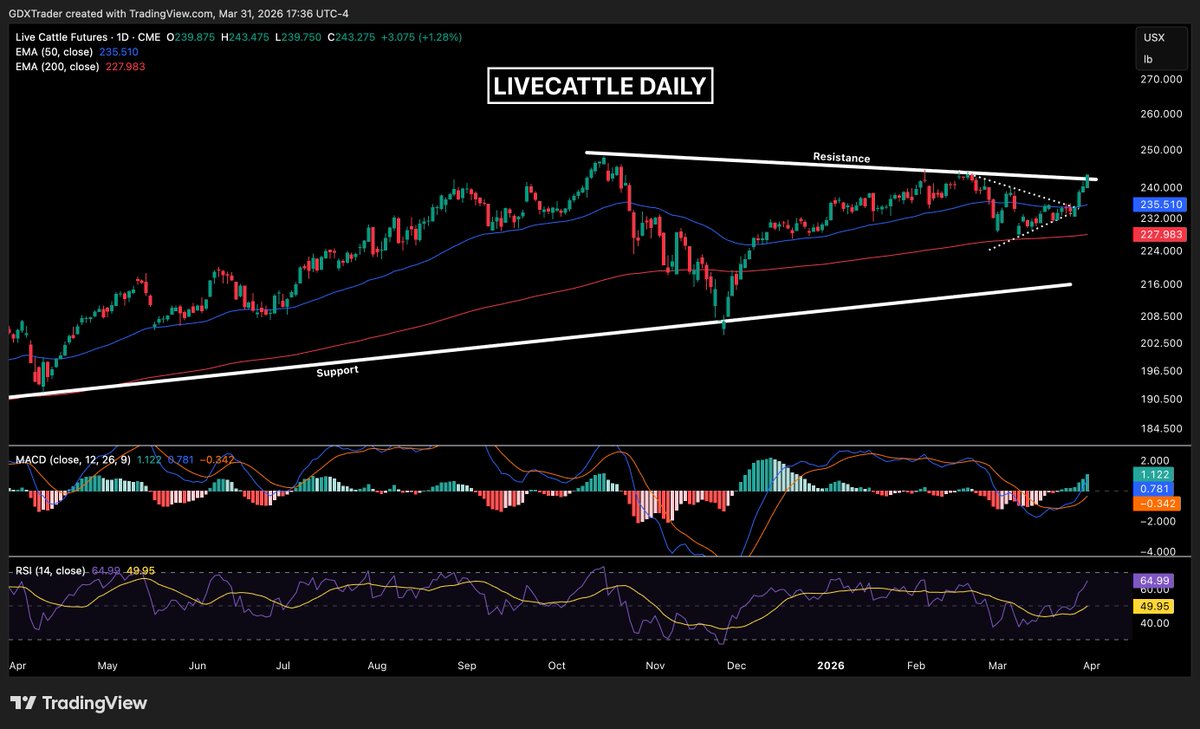Click the 202.500 price scale label
Screen dimensions: 1200x729
1160,343
